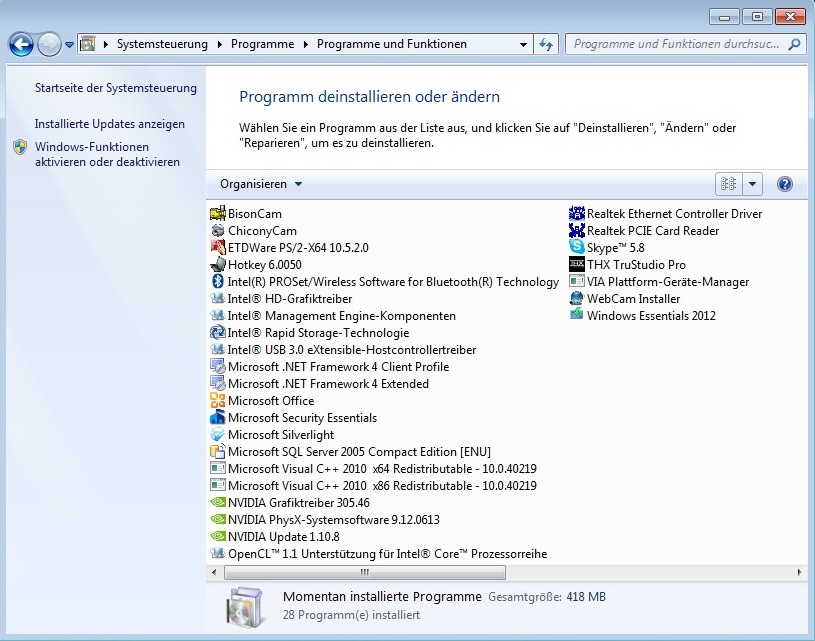Click the installed programs icon in details pane

tap(244, 607)
